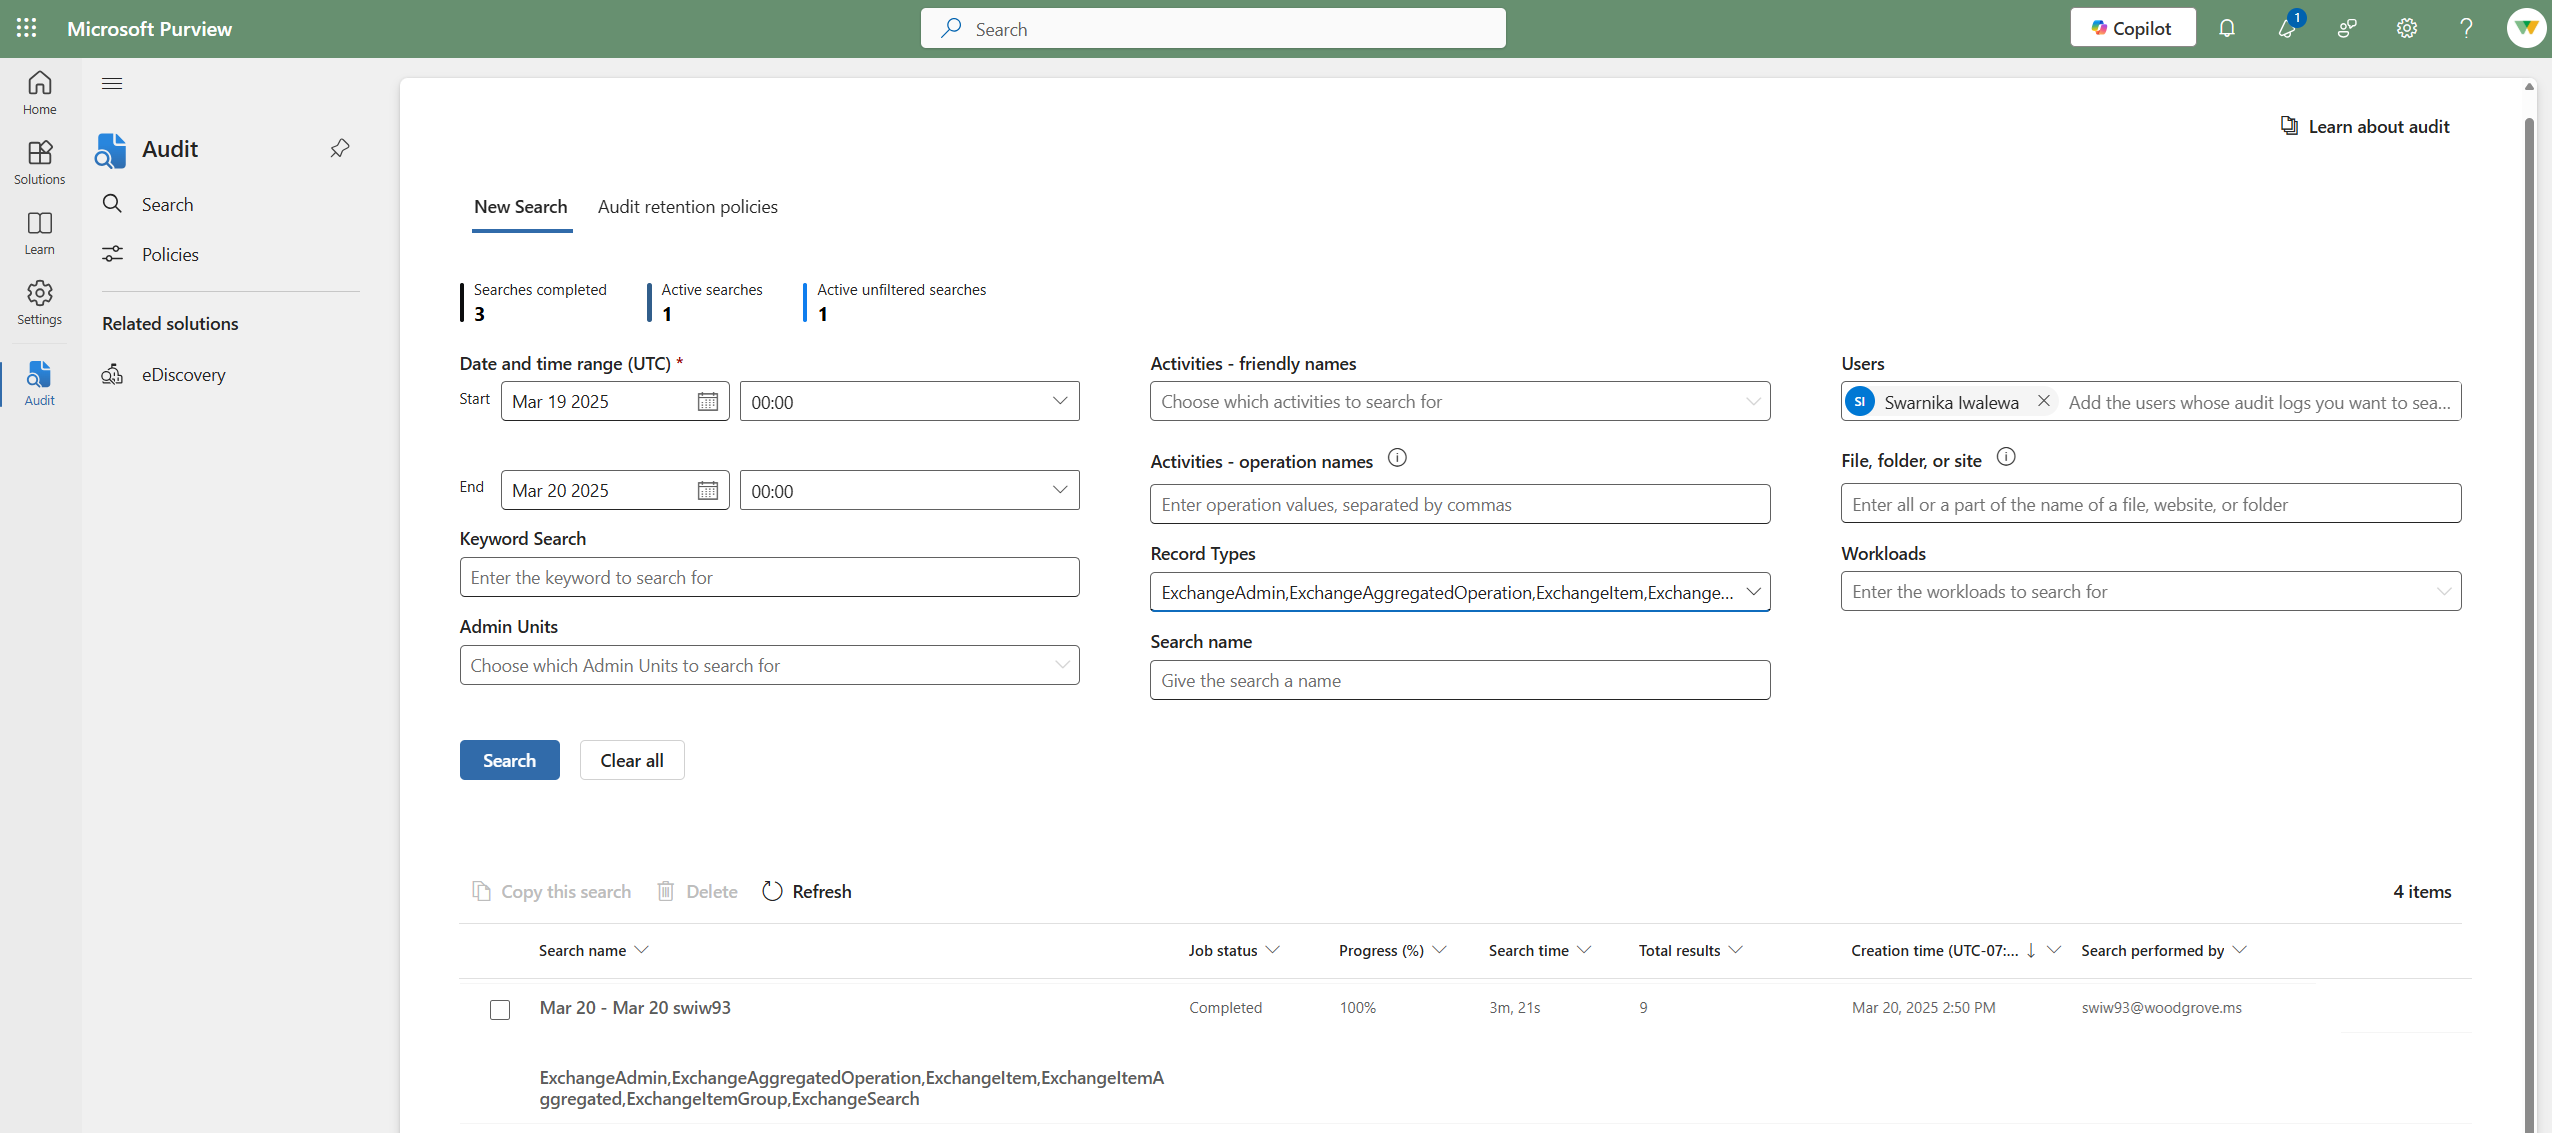Expand the Record Types dropdown
This screenshot has width=2552, height=1133.
[1753, 592]
